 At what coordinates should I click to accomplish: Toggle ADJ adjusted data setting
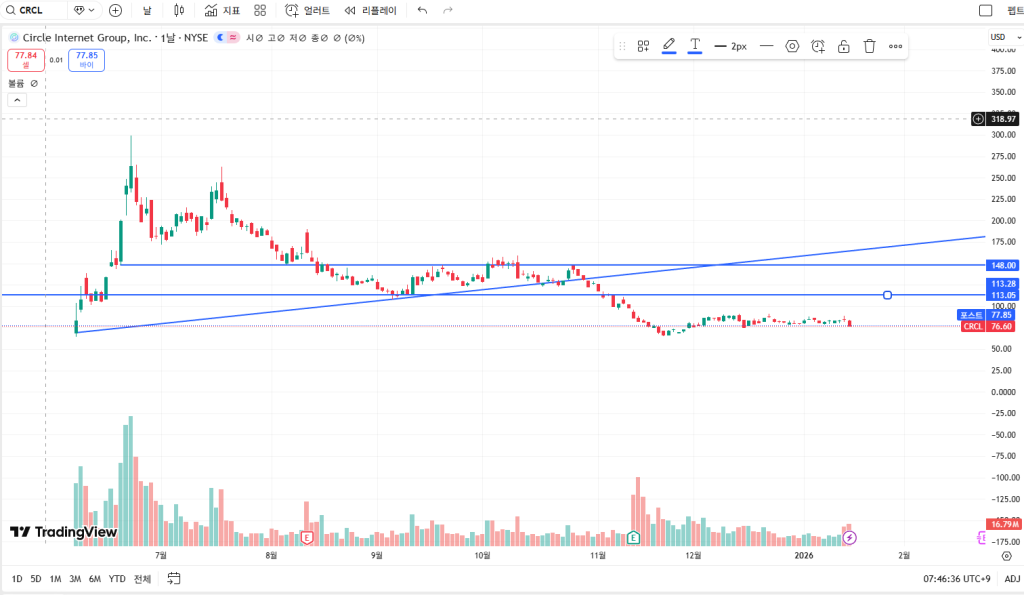pos(1012,578)
